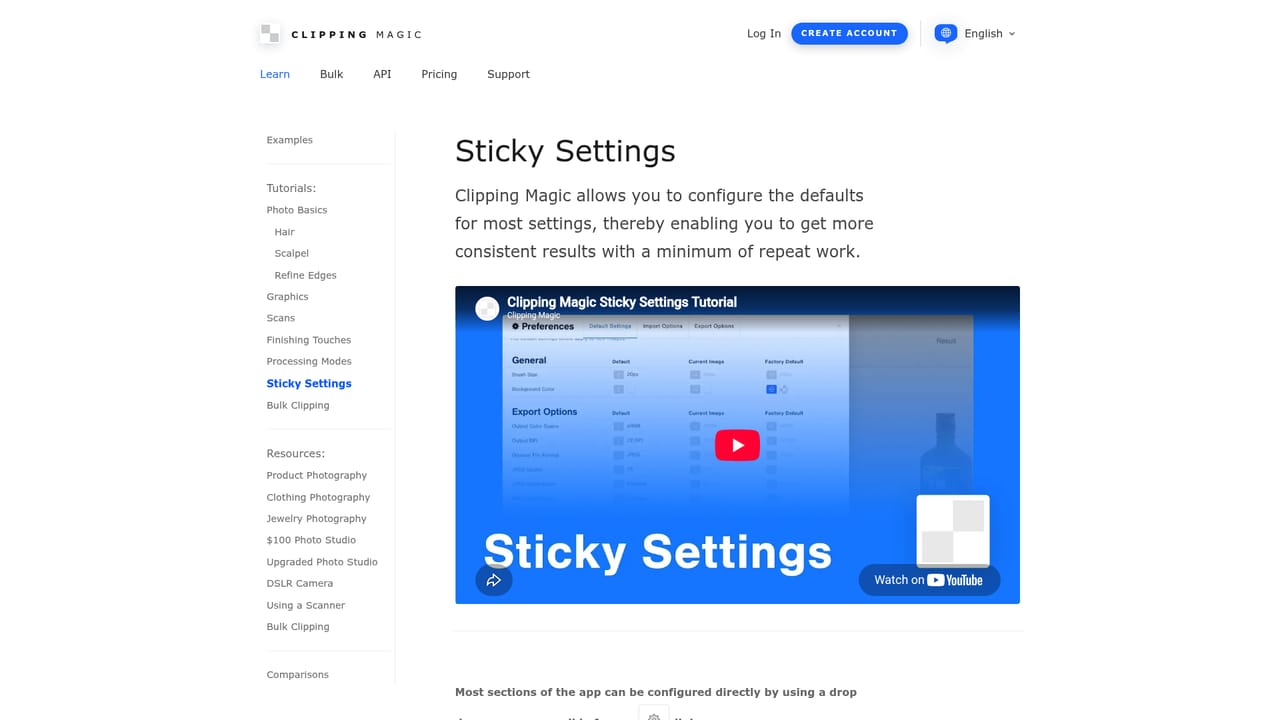This screenshot has width=1280, height=720.
Task: Click the channel avatar in video header
Action: [x=487, y=308]
